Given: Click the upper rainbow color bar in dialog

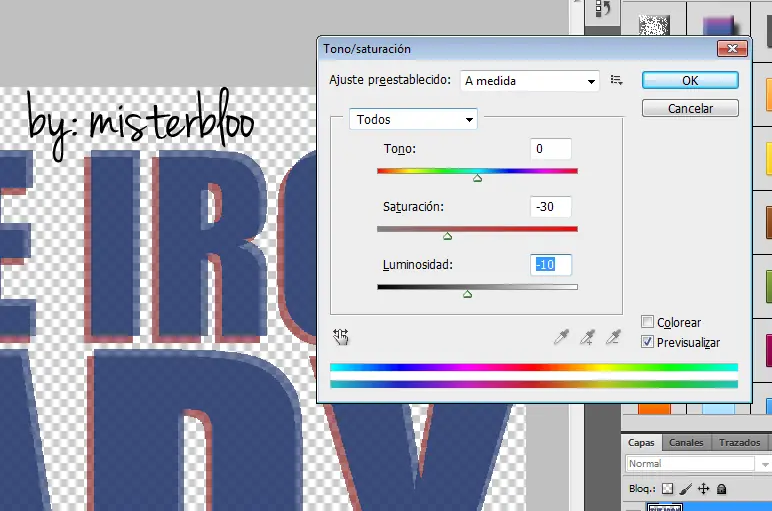Looking at the screenshot, I should (x=534, y=367).
